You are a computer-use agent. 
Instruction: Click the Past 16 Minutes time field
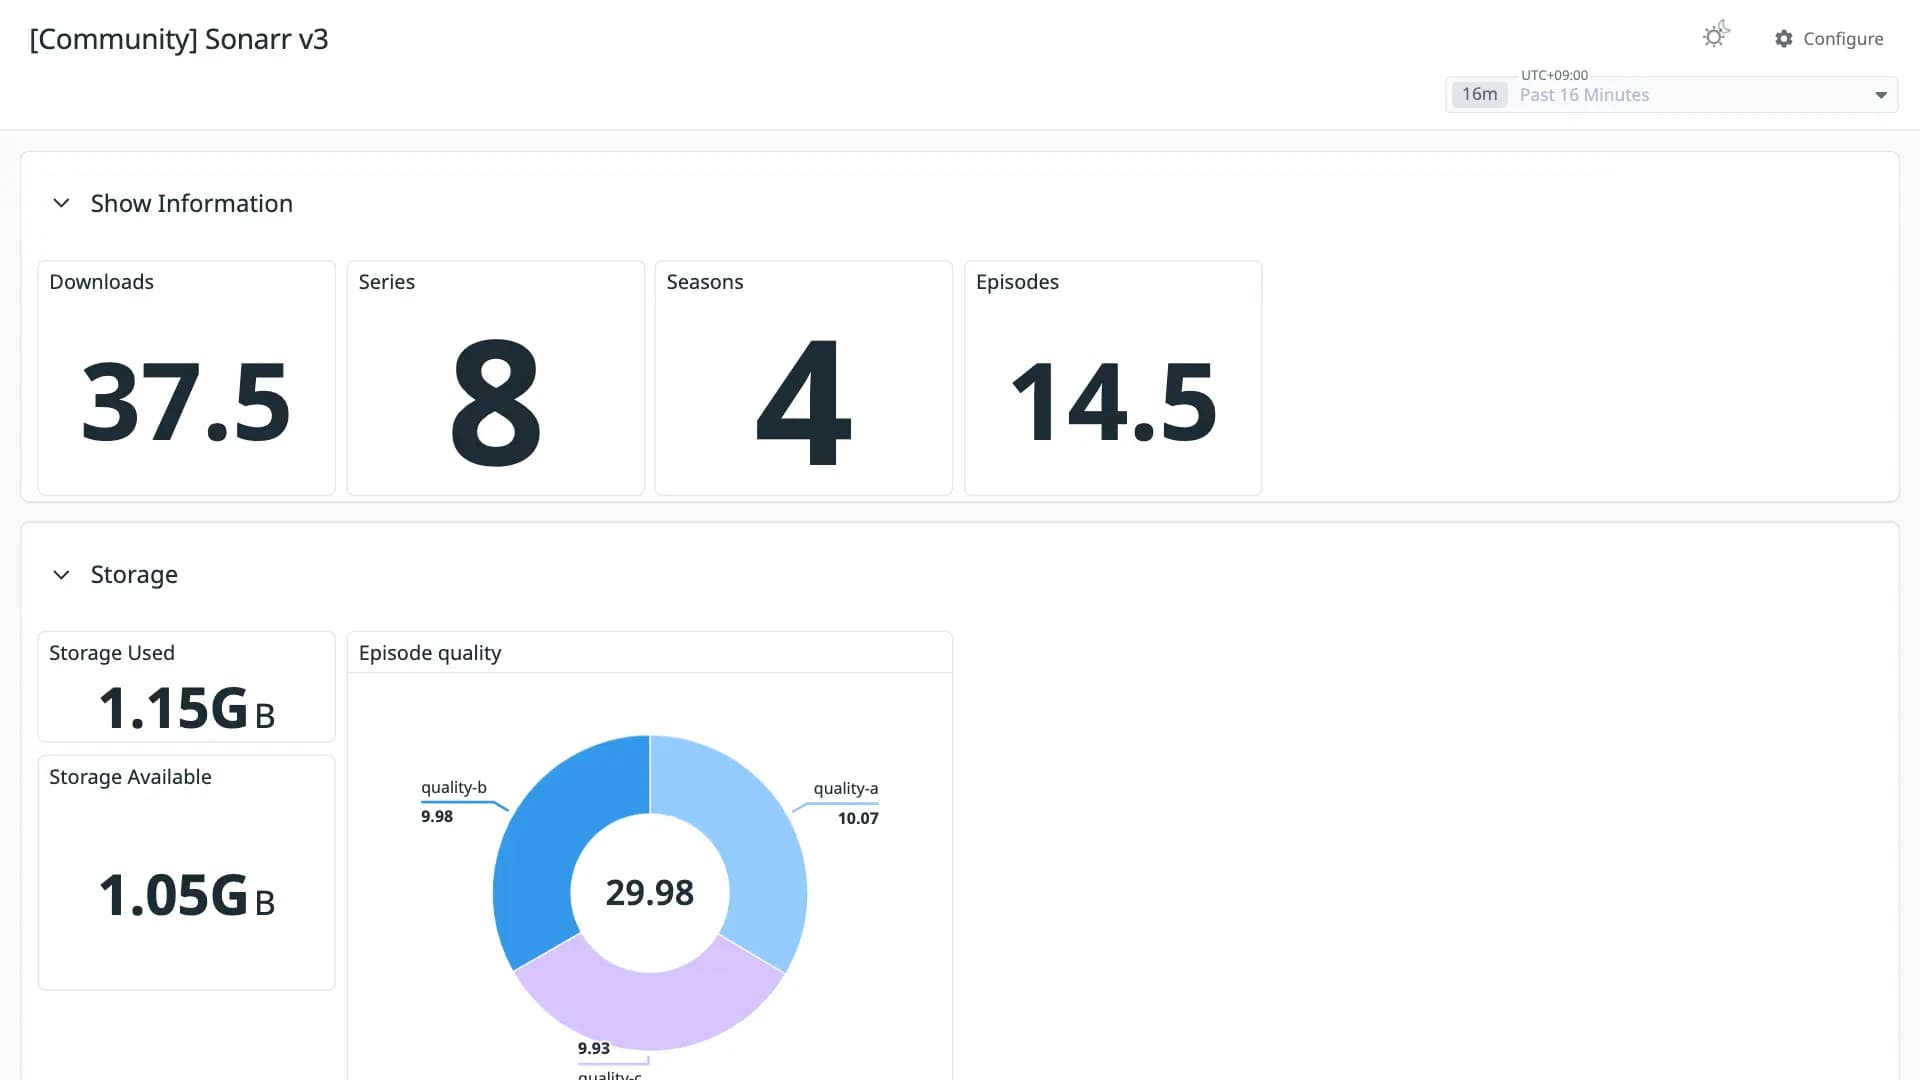pos(1671,95)
